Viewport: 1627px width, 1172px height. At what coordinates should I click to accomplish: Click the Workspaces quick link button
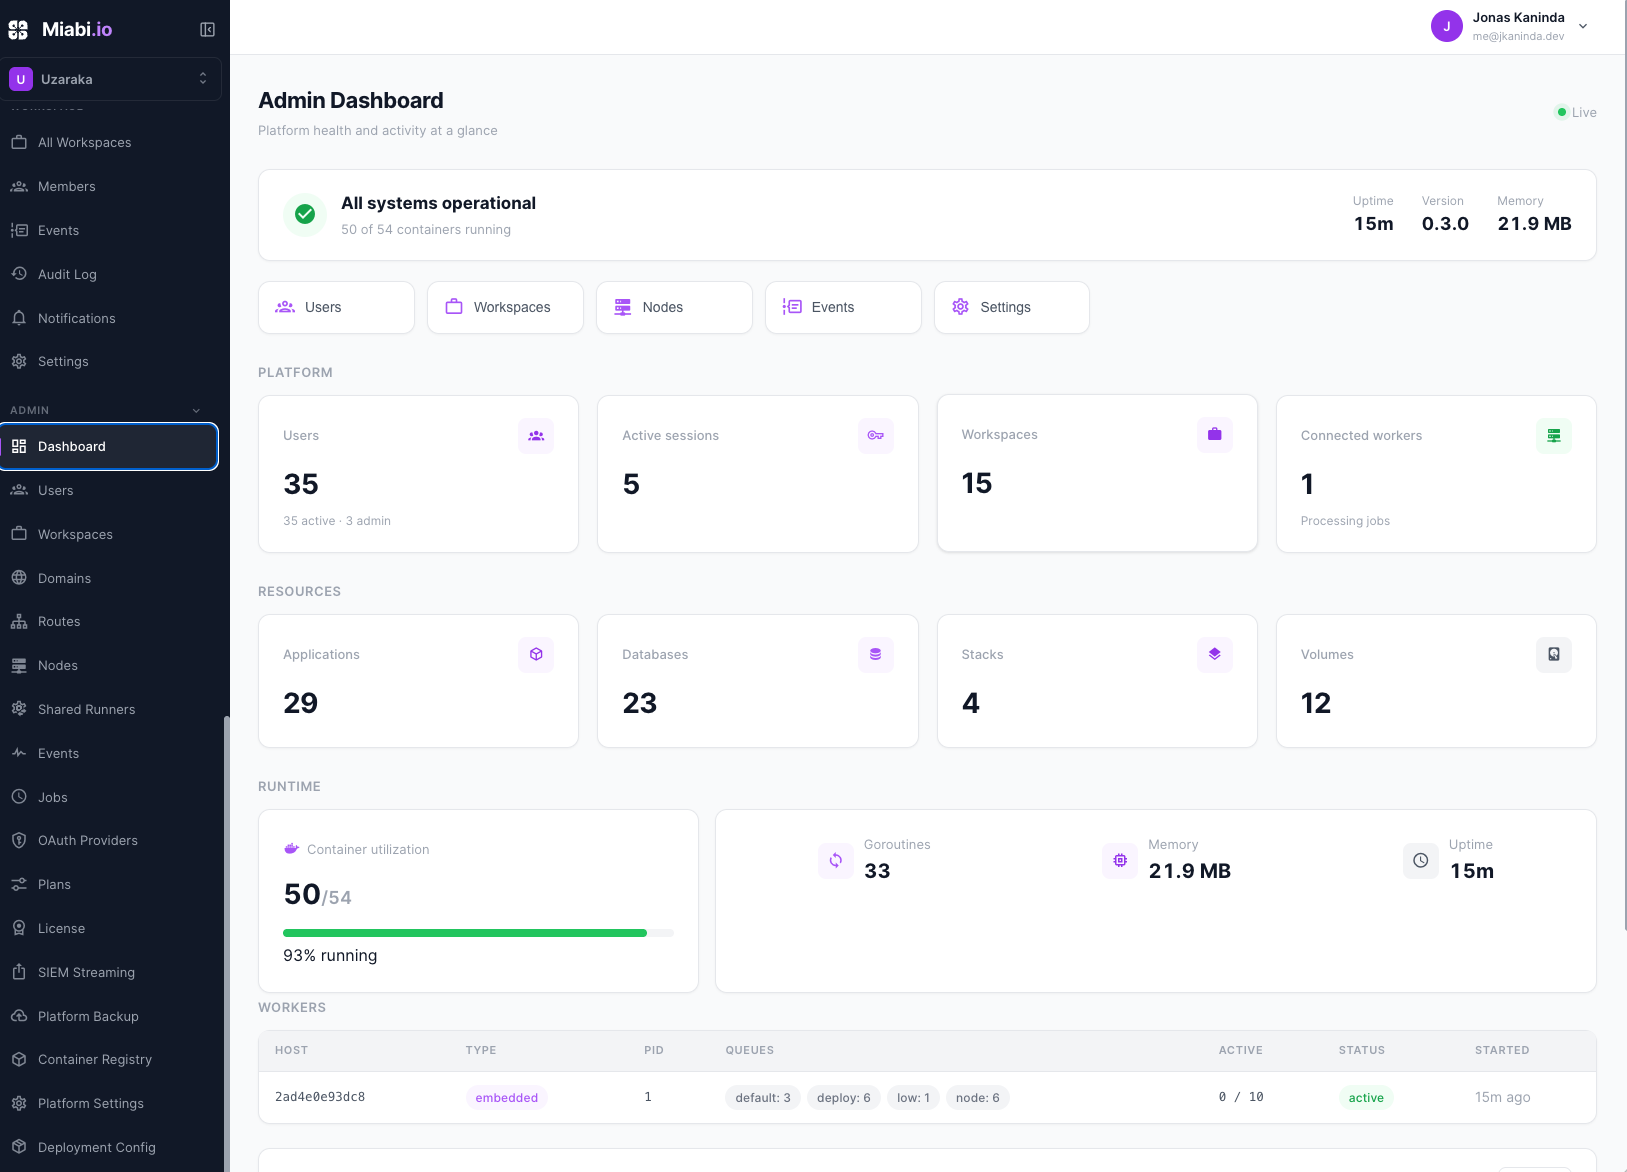505,307
